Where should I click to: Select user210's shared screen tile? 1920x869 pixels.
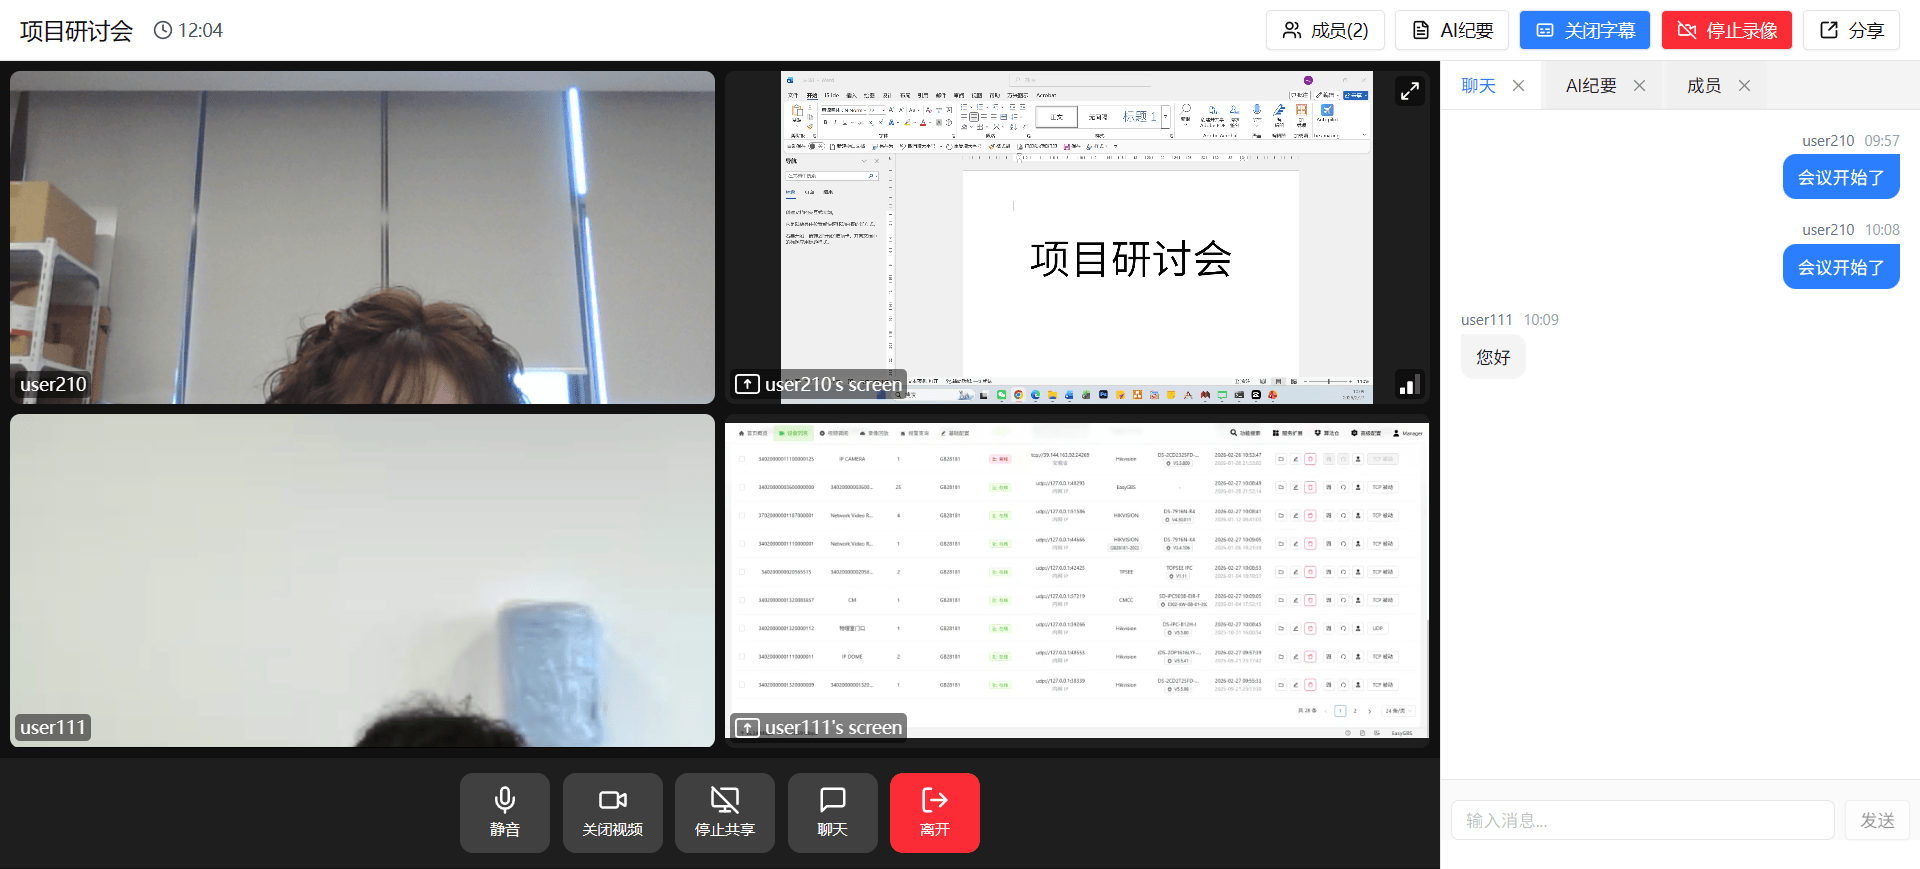click(1077, 237)
